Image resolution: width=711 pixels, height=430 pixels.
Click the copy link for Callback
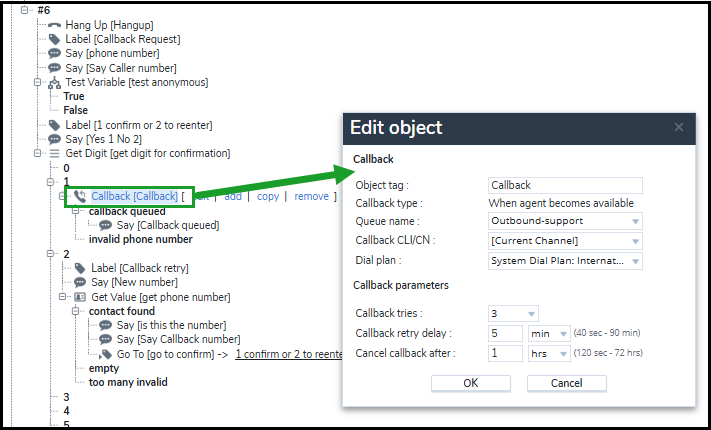[268, 196]
